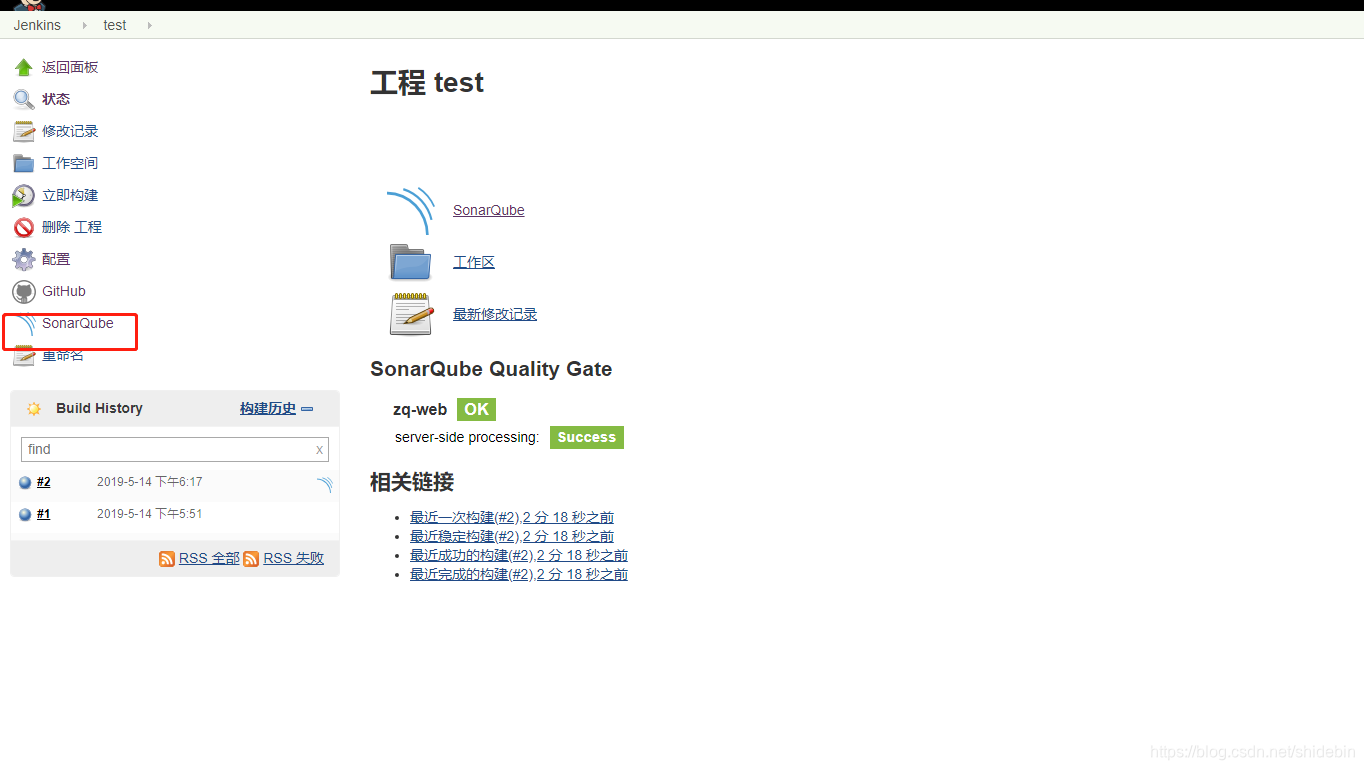Screen dimensions: 1364x770
Task: Click the blue status ball for build #1
Action: tap(25, 515)
